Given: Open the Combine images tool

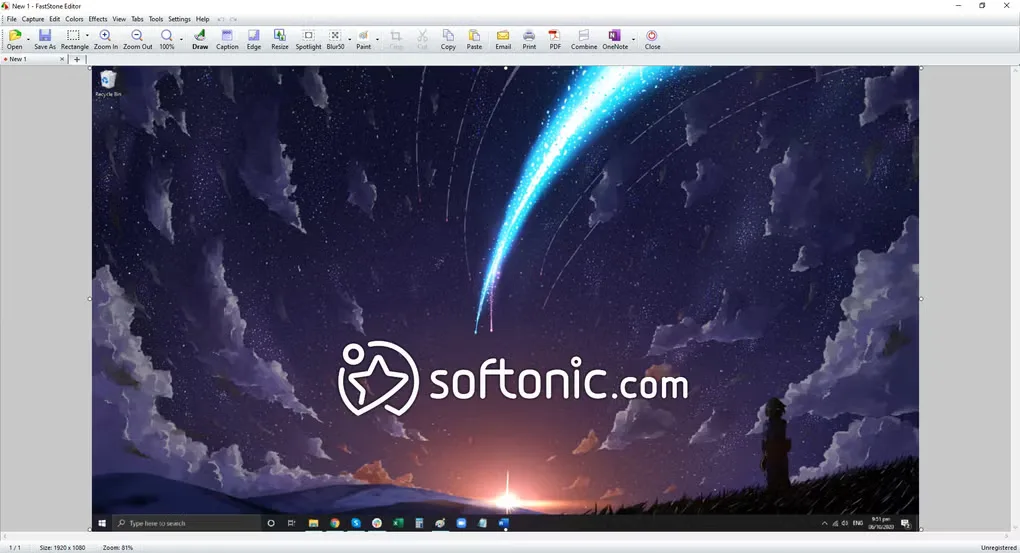Looking at the screenshot, I should [x=584, y=39].
